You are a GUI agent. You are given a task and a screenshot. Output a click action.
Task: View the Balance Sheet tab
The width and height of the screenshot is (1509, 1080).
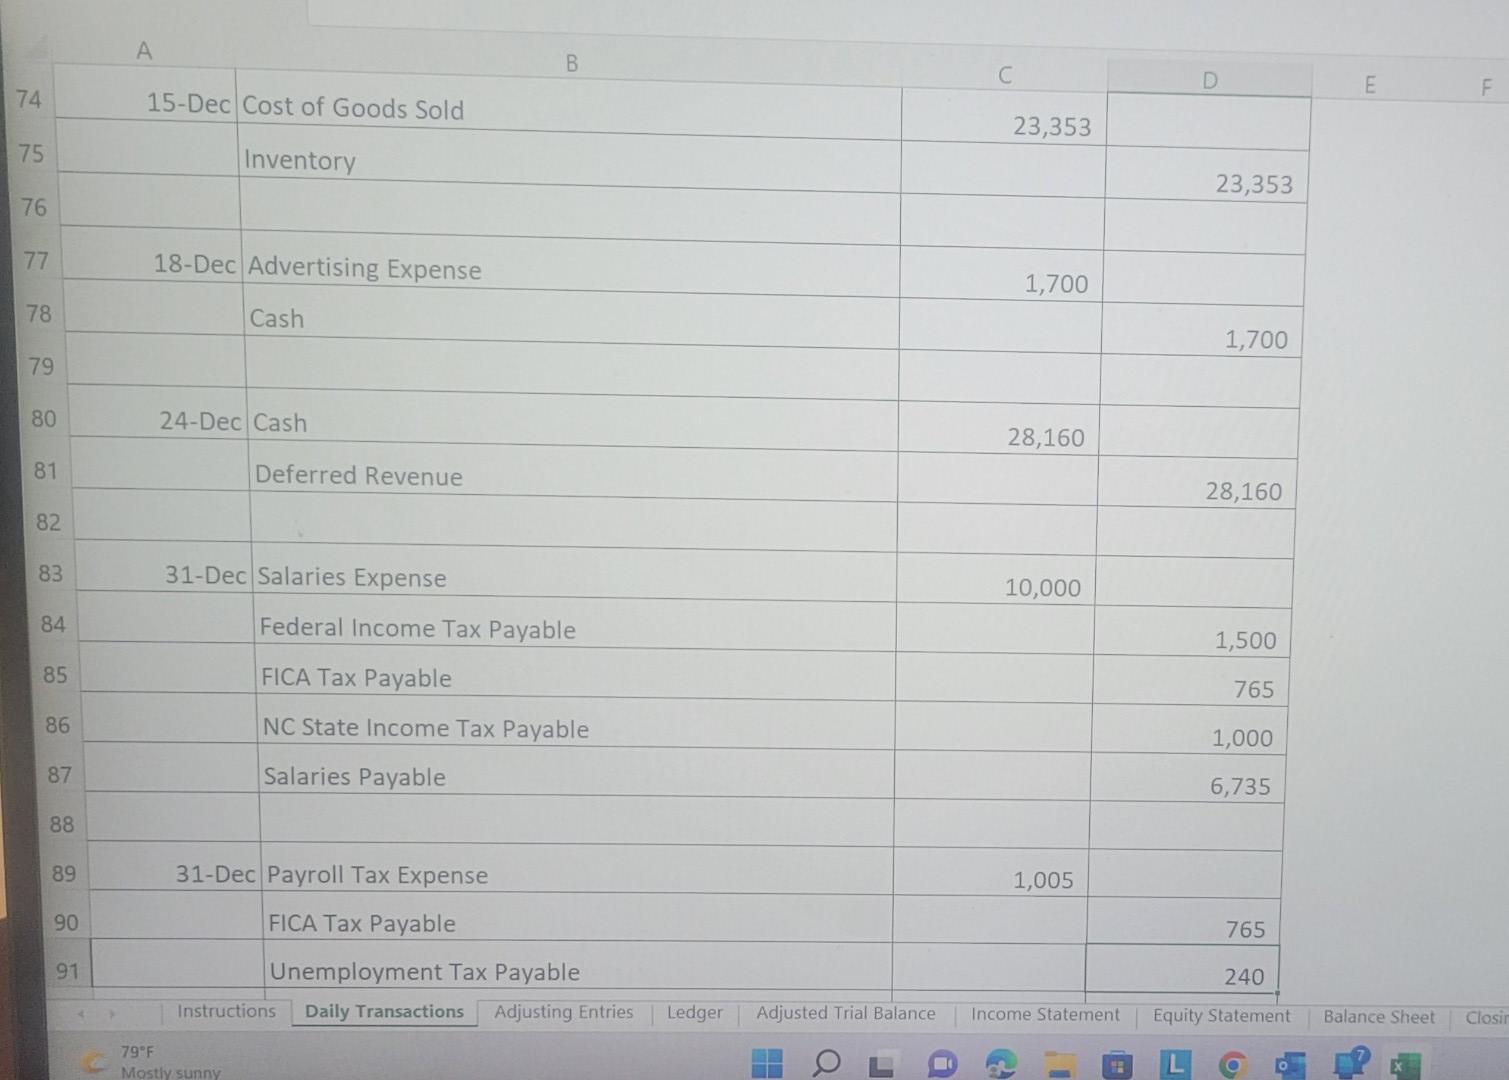point(1378,1016)
